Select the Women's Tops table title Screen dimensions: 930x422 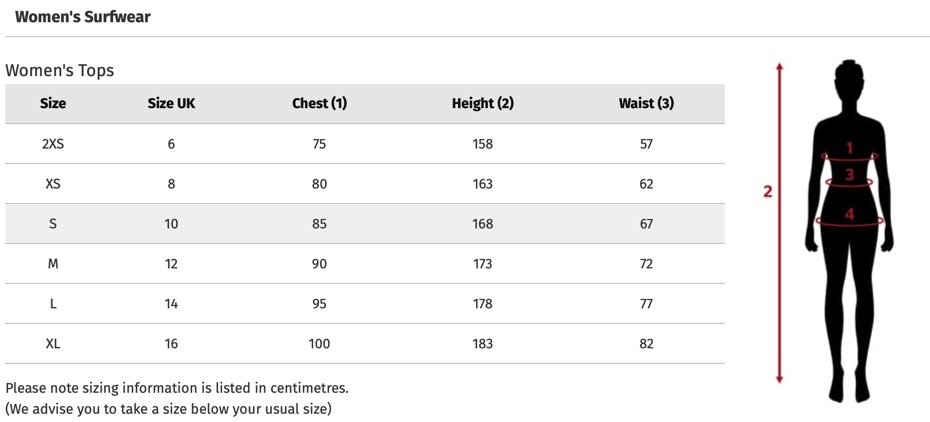(x=59, y=71)
